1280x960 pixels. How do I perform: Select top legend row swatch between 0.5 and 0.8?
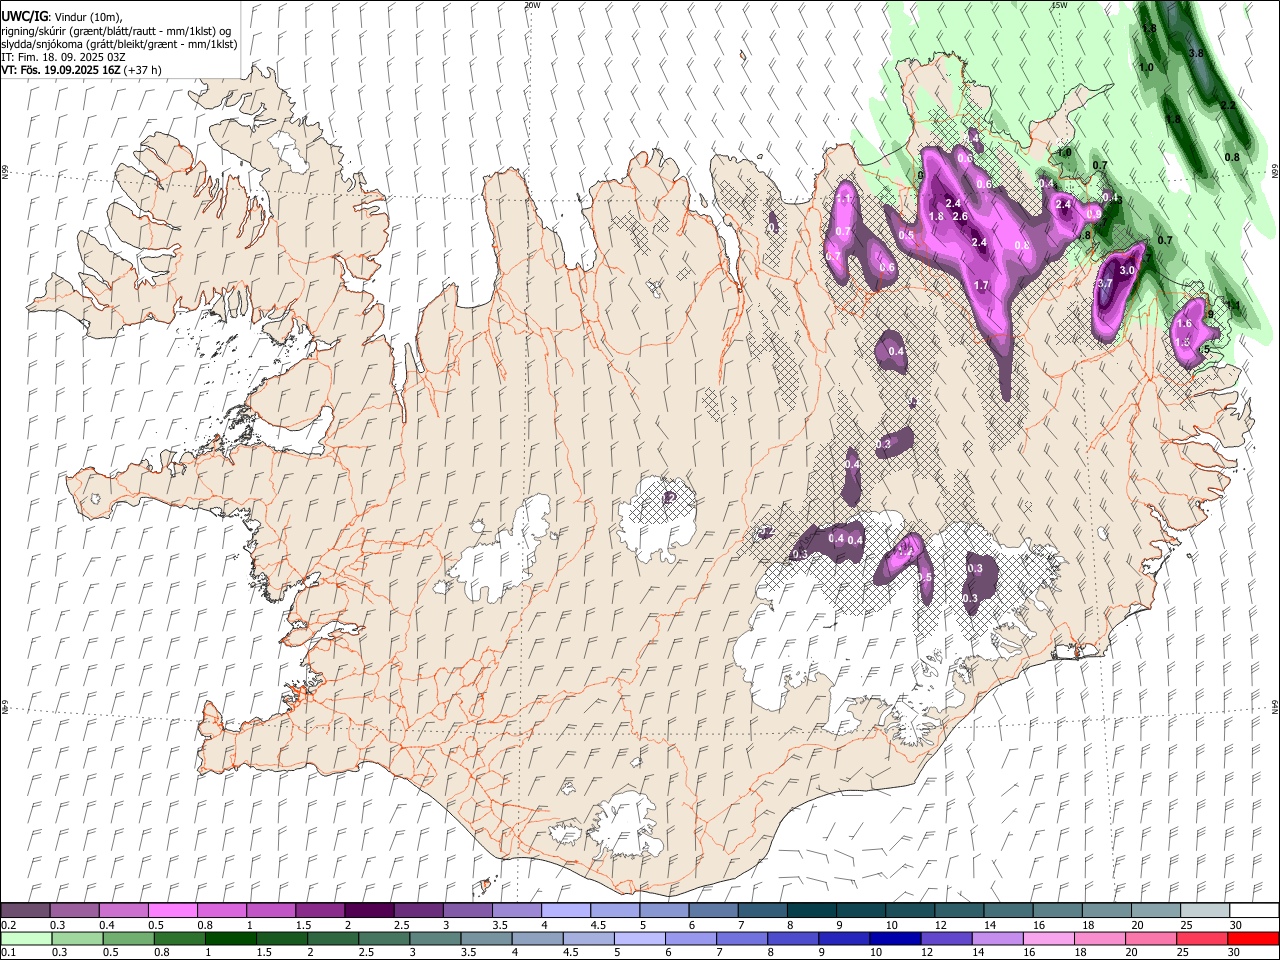[172, 910]
